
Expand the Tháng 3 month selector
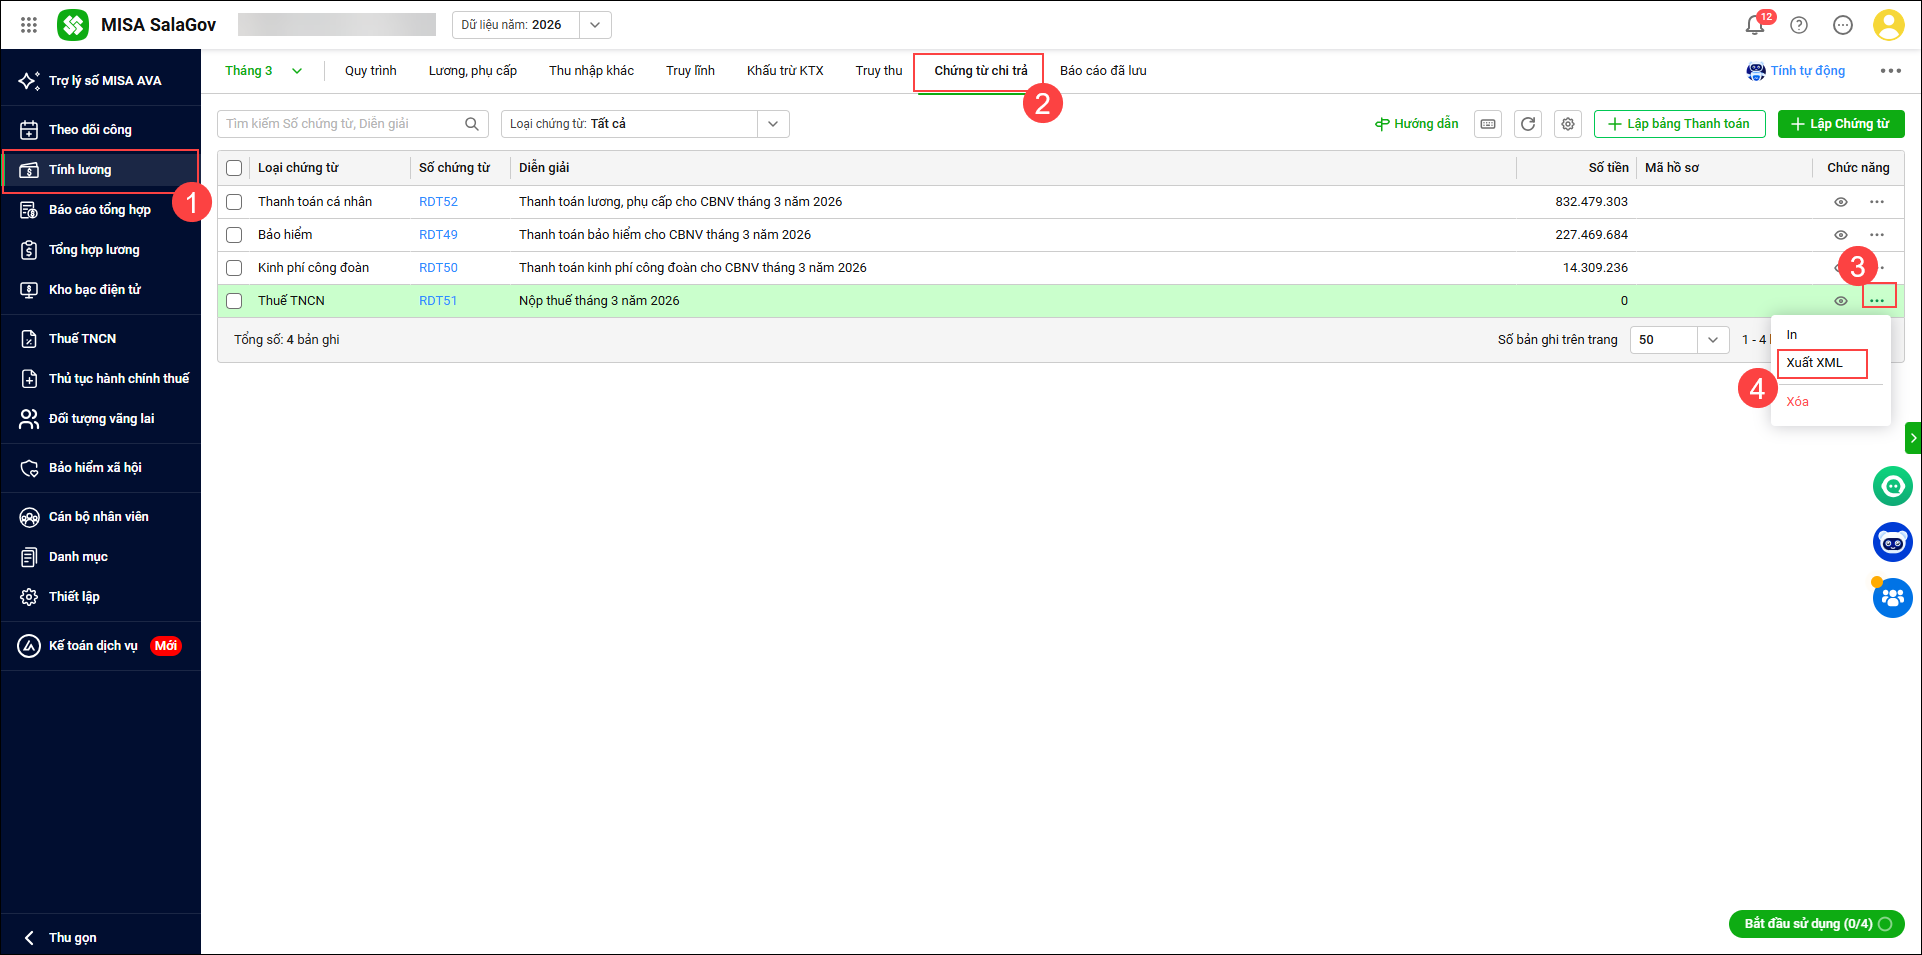click(x=297, y=71)
